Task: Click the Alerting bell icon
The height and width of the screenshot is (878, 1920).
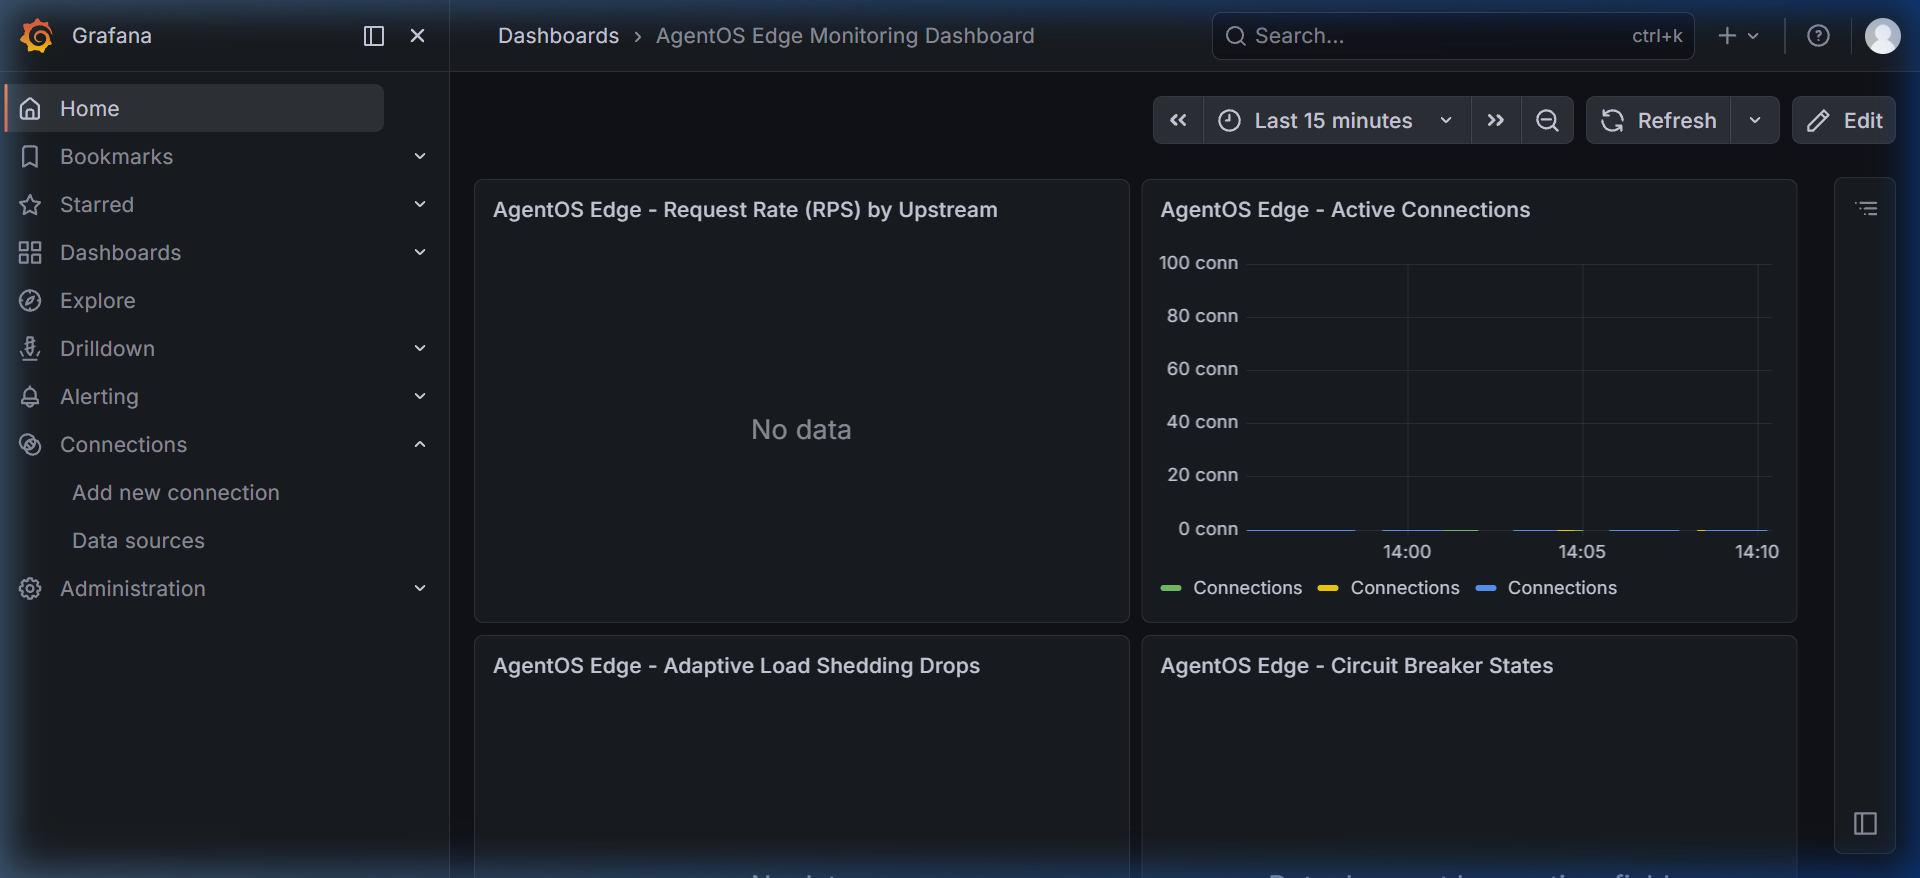Action: [x=30, y=397]
